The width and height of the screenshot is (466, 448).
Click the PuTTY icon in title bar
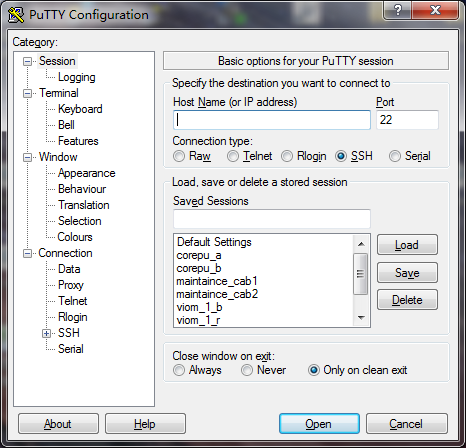click(x=16, y=15)
